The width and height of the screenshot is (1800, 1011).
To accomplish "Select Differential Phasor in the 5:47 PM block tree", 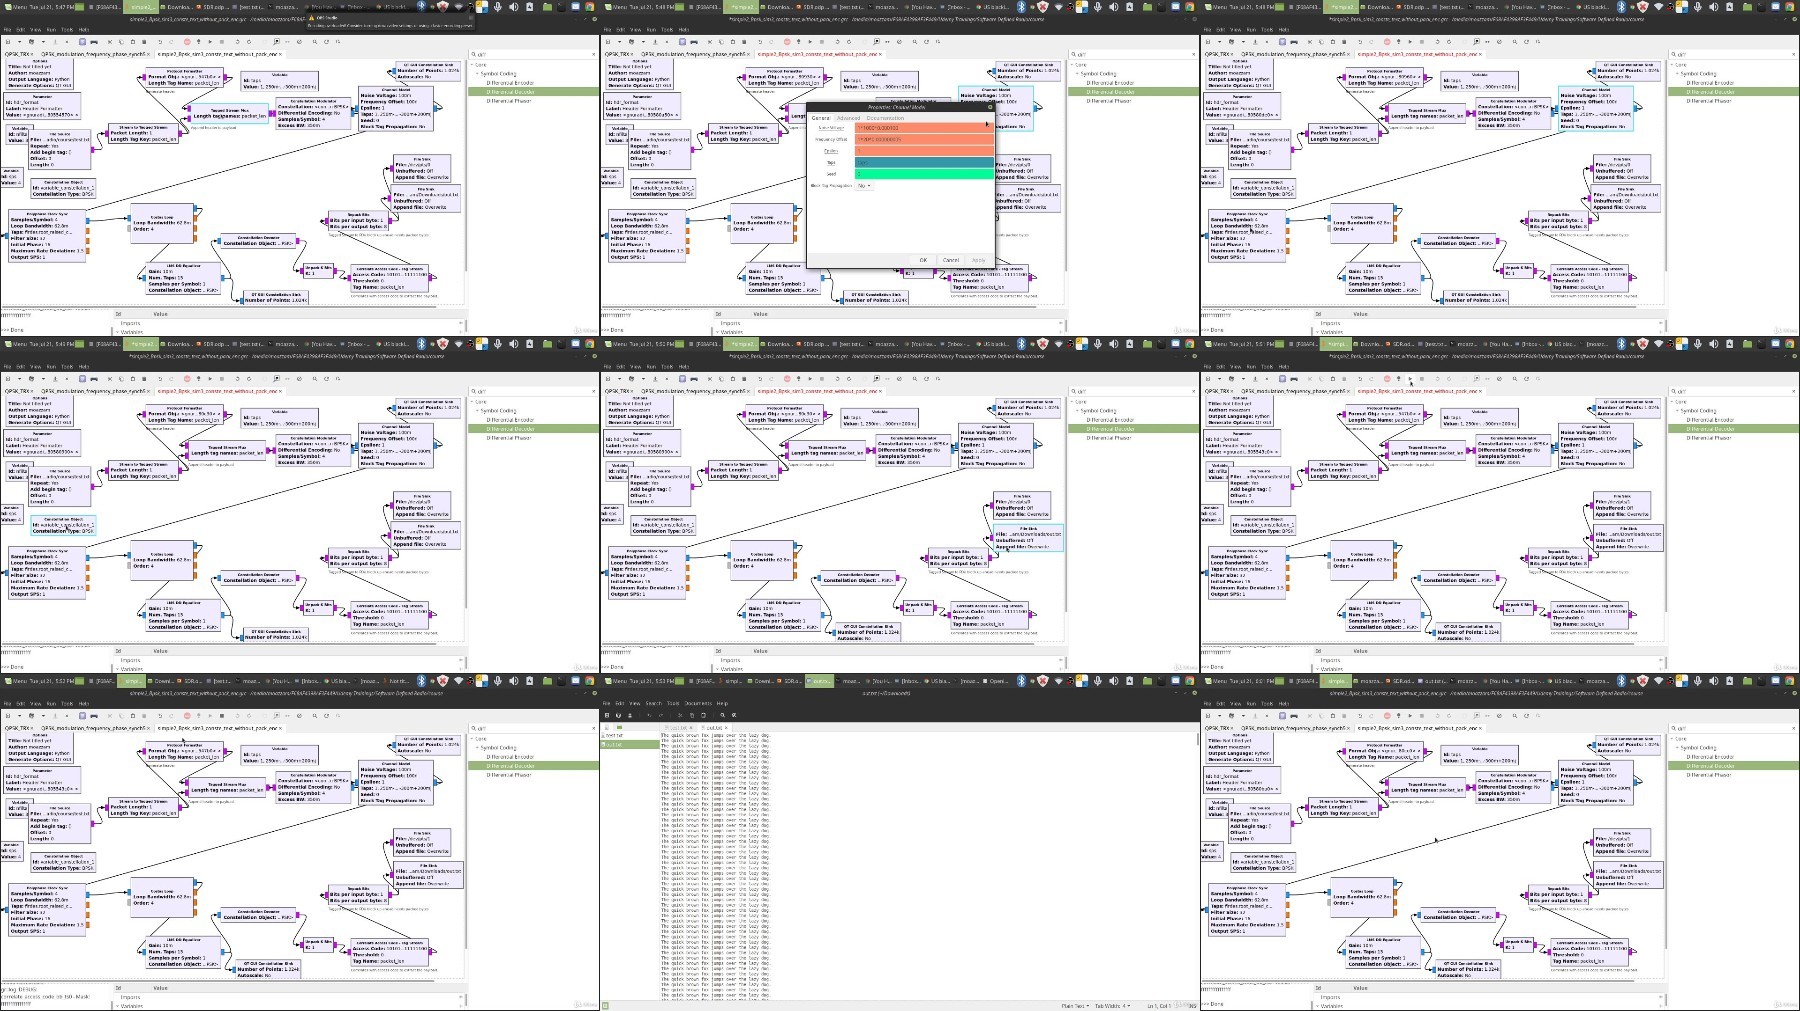I will [509, 101].
